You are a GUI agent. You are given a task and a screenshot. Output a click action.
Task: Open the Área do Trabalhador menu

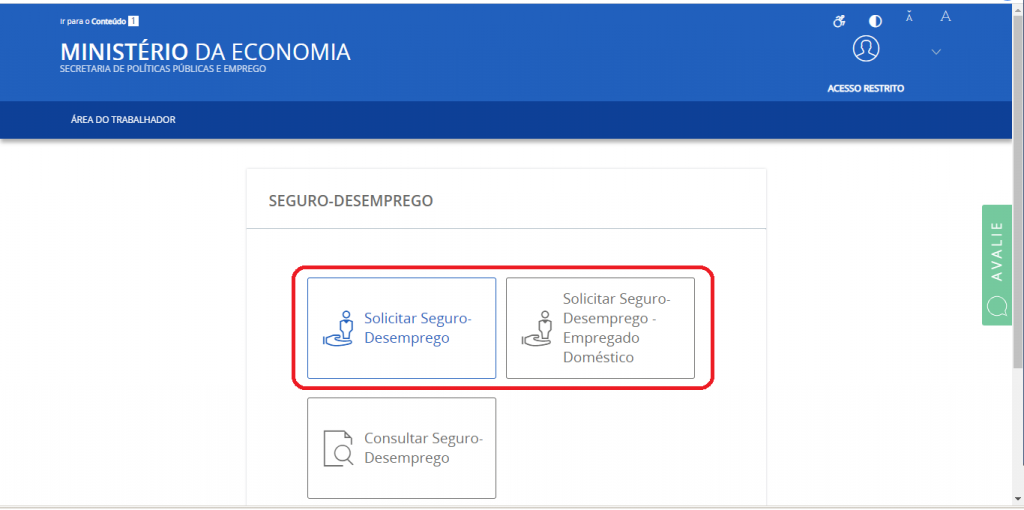pos(123,120)
